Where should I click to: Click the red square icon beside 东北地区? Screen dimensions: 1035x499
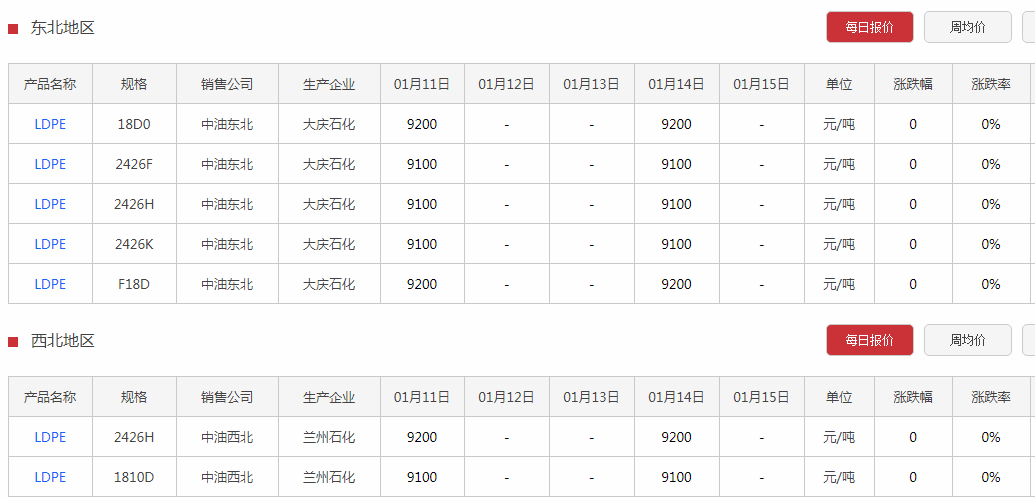pos(13,29)
